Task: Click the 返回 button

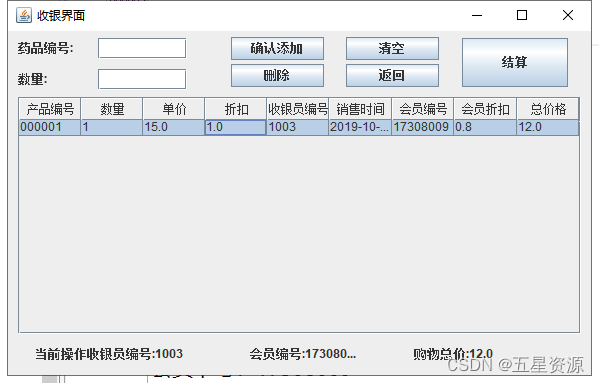Action: pyautogui.click(x=392, y=75)
